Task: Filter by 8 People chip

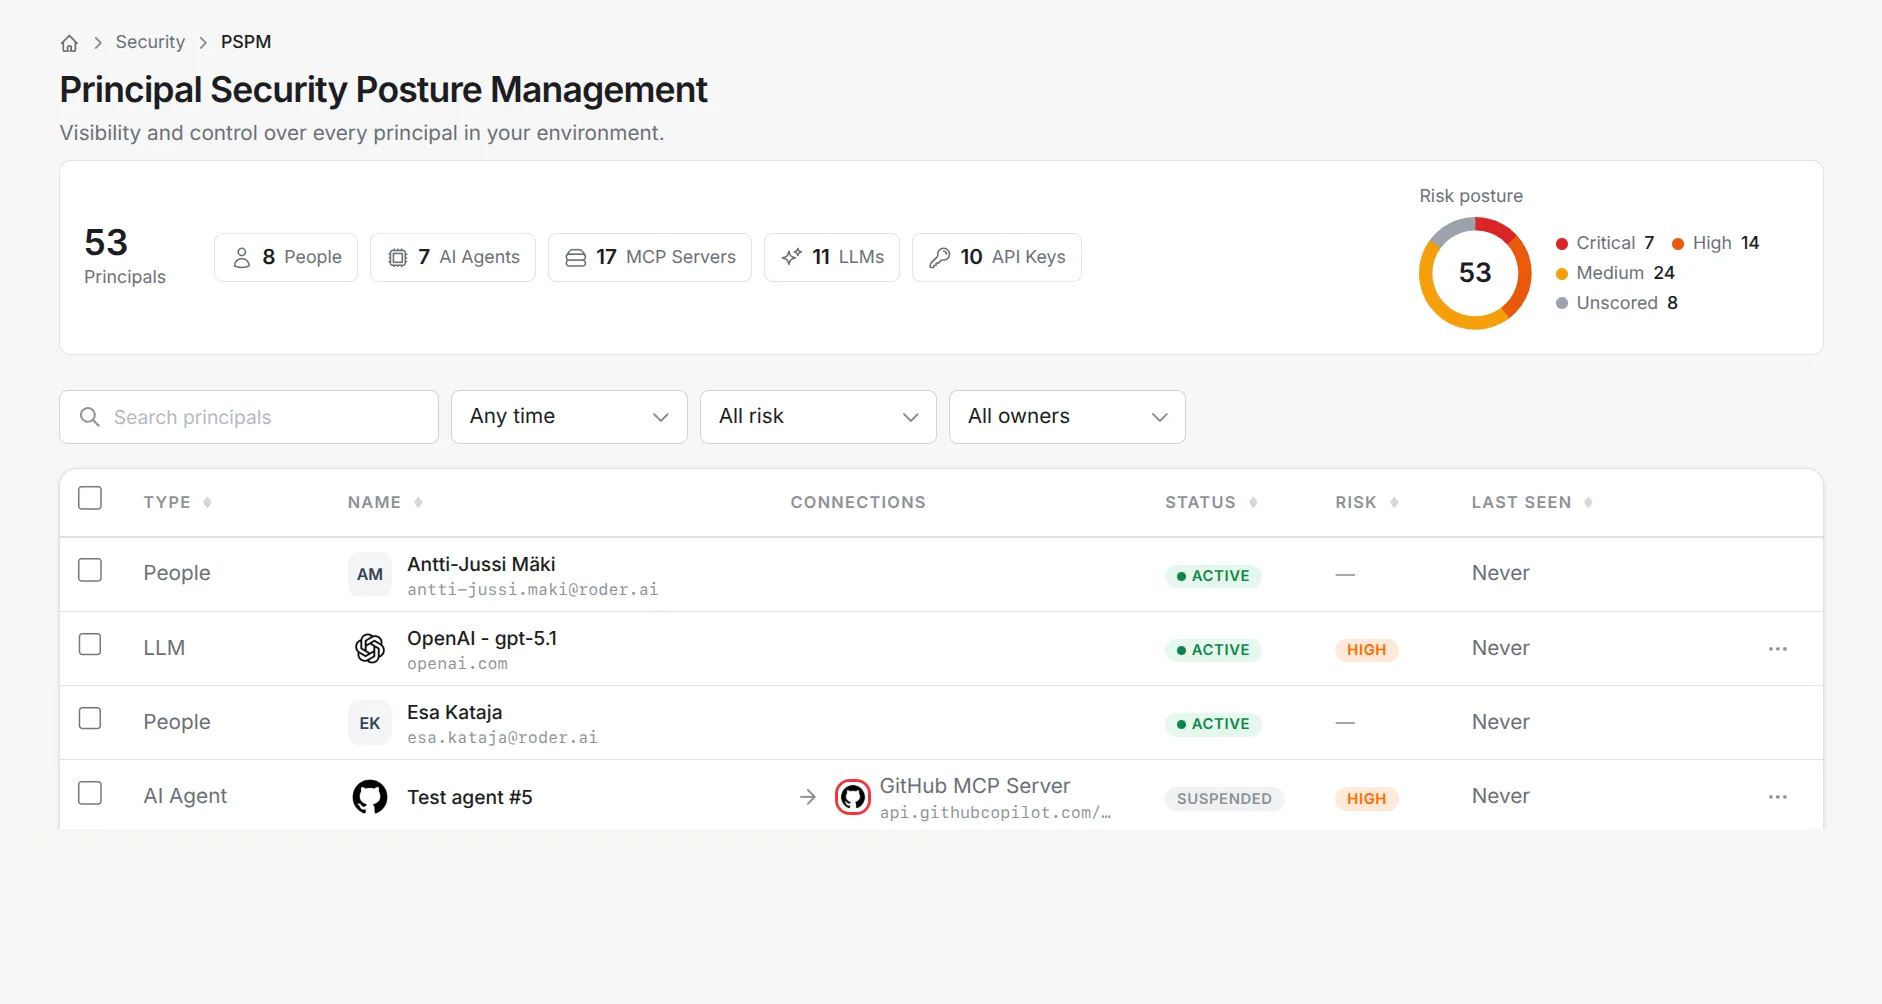Action: [x=286, y=258]
